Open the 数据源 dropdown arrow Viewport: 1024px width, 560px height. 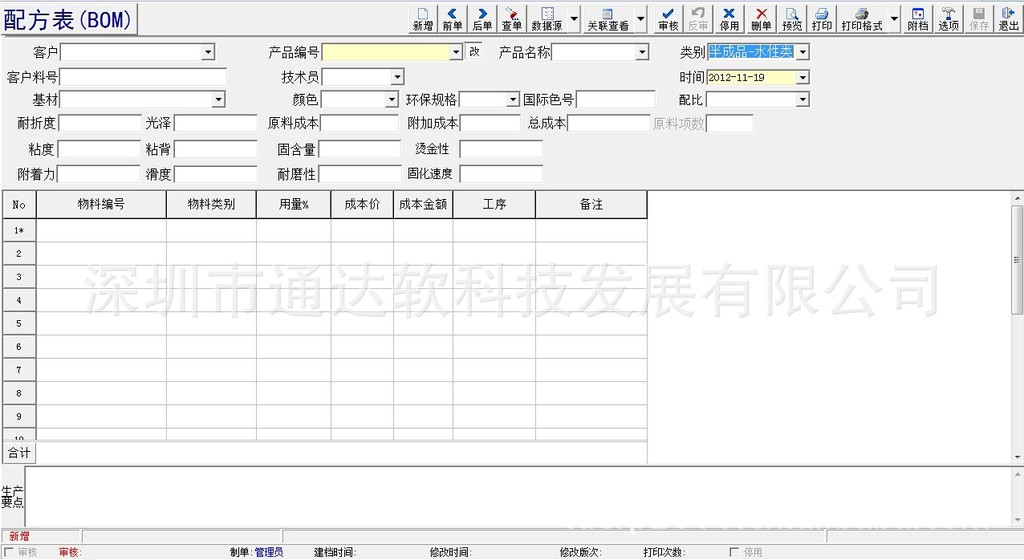(574, 19)
